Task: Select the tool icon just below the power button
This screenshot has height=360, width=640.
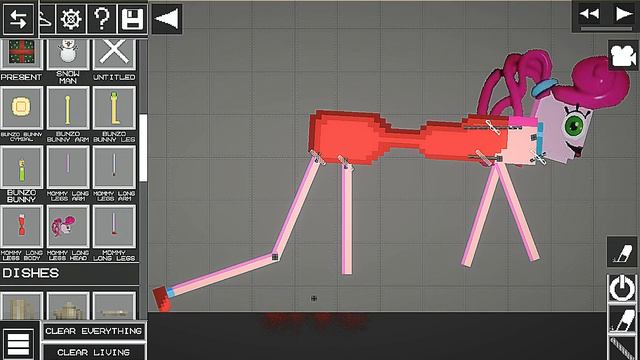Action: [622, 320]
